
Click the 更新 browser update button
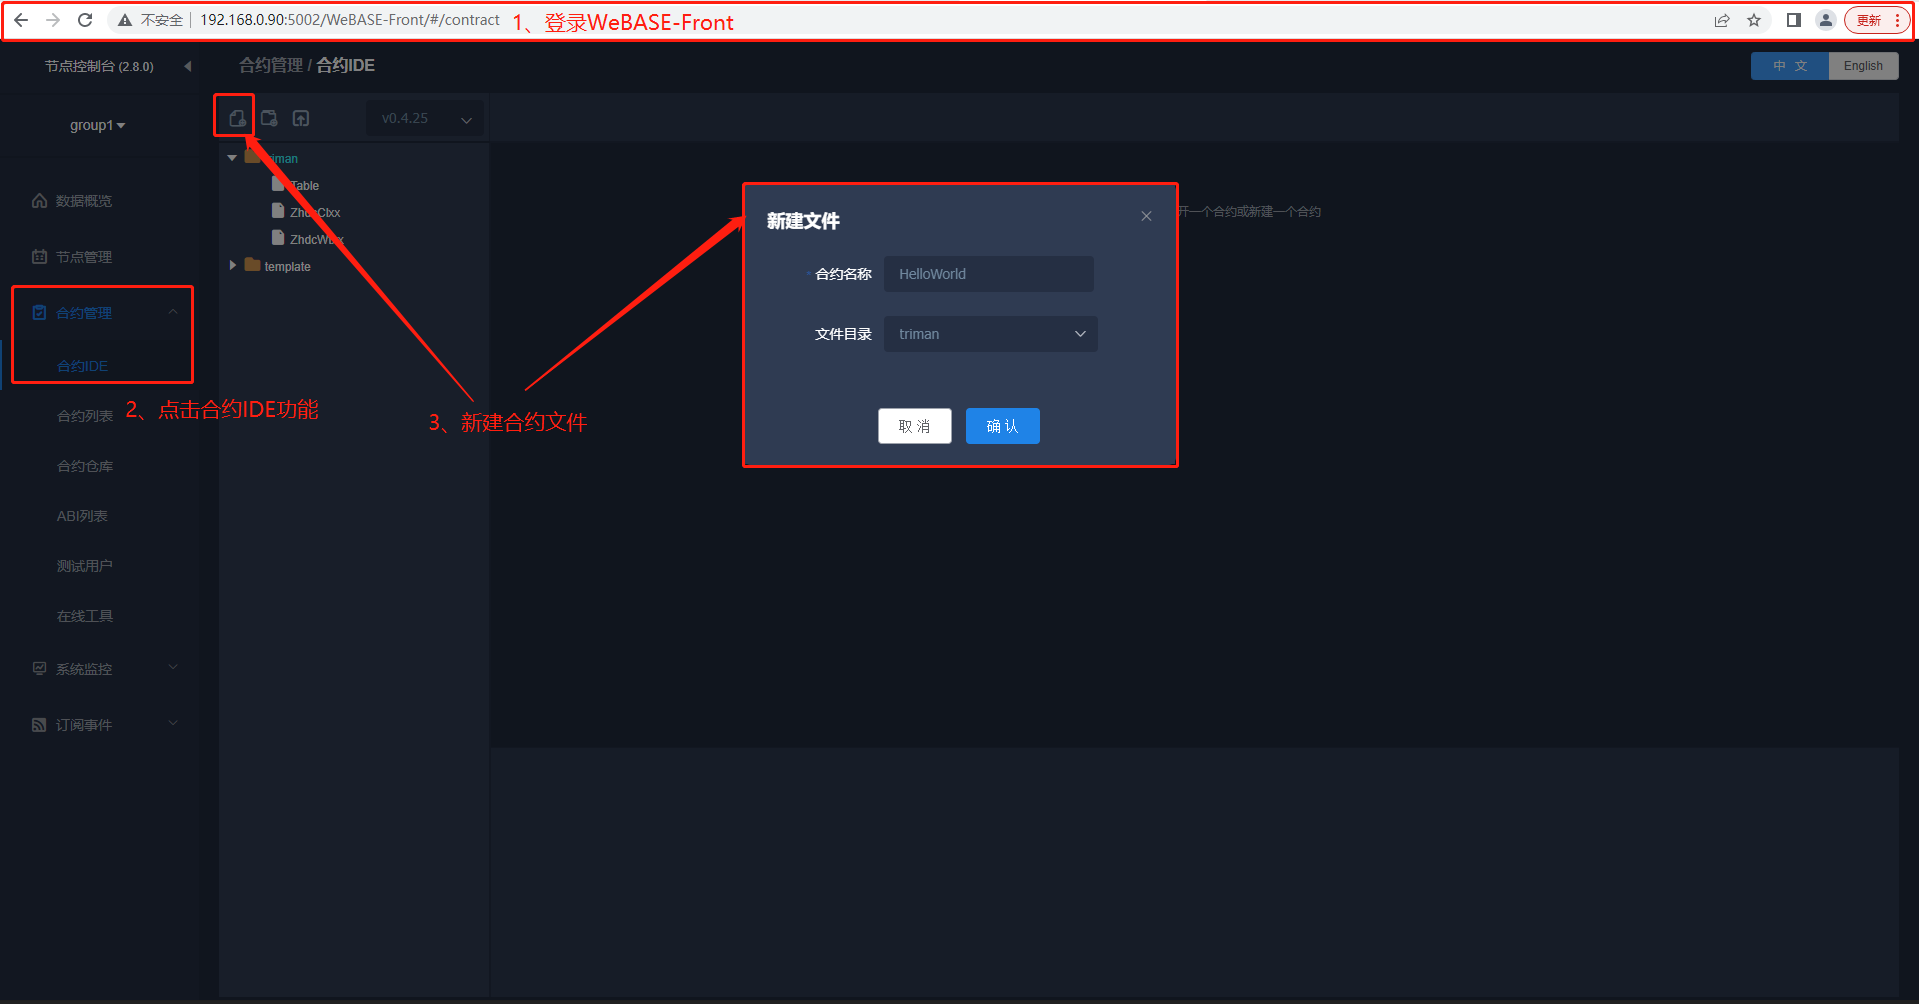pos(1876,20)
